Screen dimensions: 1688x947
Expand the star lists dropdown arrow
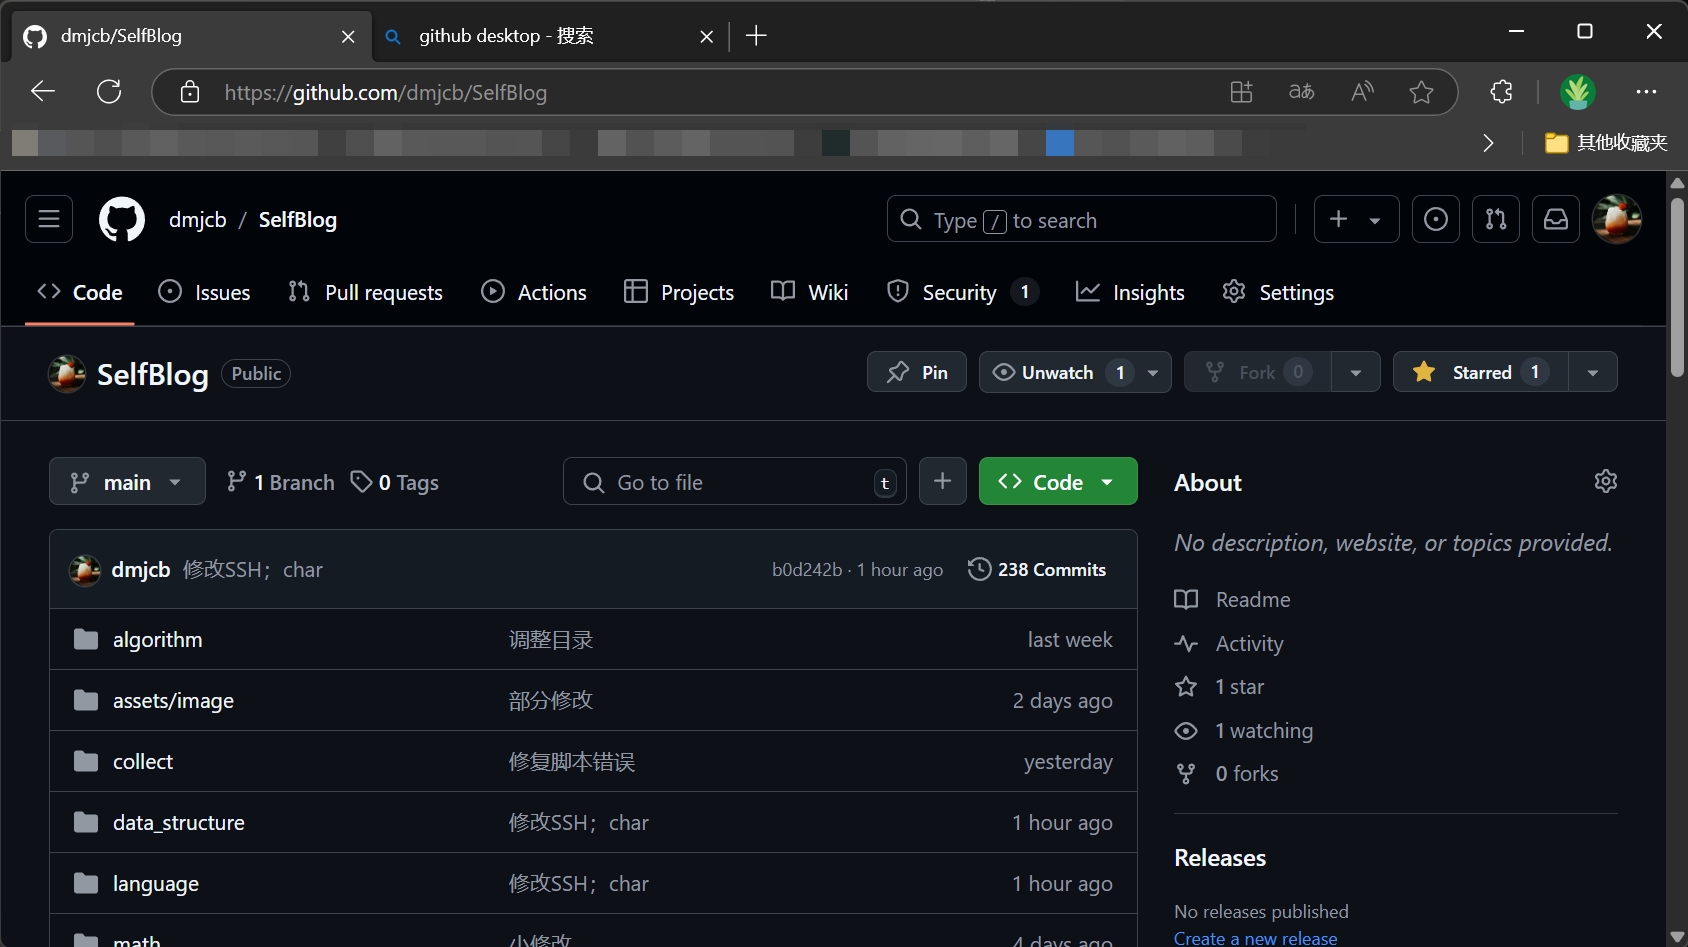1593,372
